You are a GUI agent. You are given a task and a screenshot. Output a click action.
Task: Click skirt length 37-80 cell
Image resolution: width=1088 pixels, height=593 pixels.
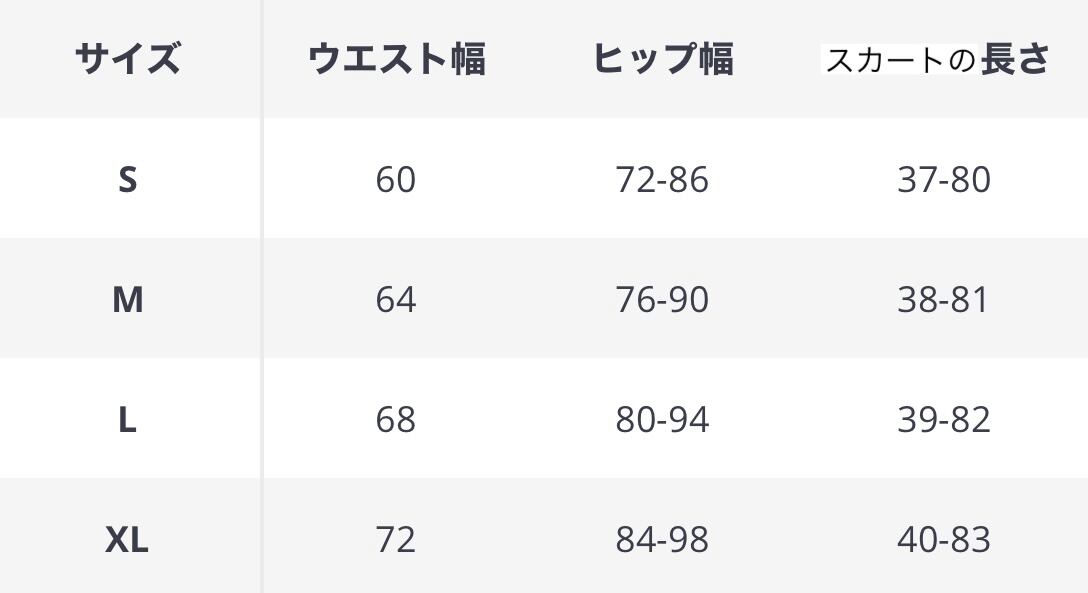pyautogui.click(x=943, y=180)
